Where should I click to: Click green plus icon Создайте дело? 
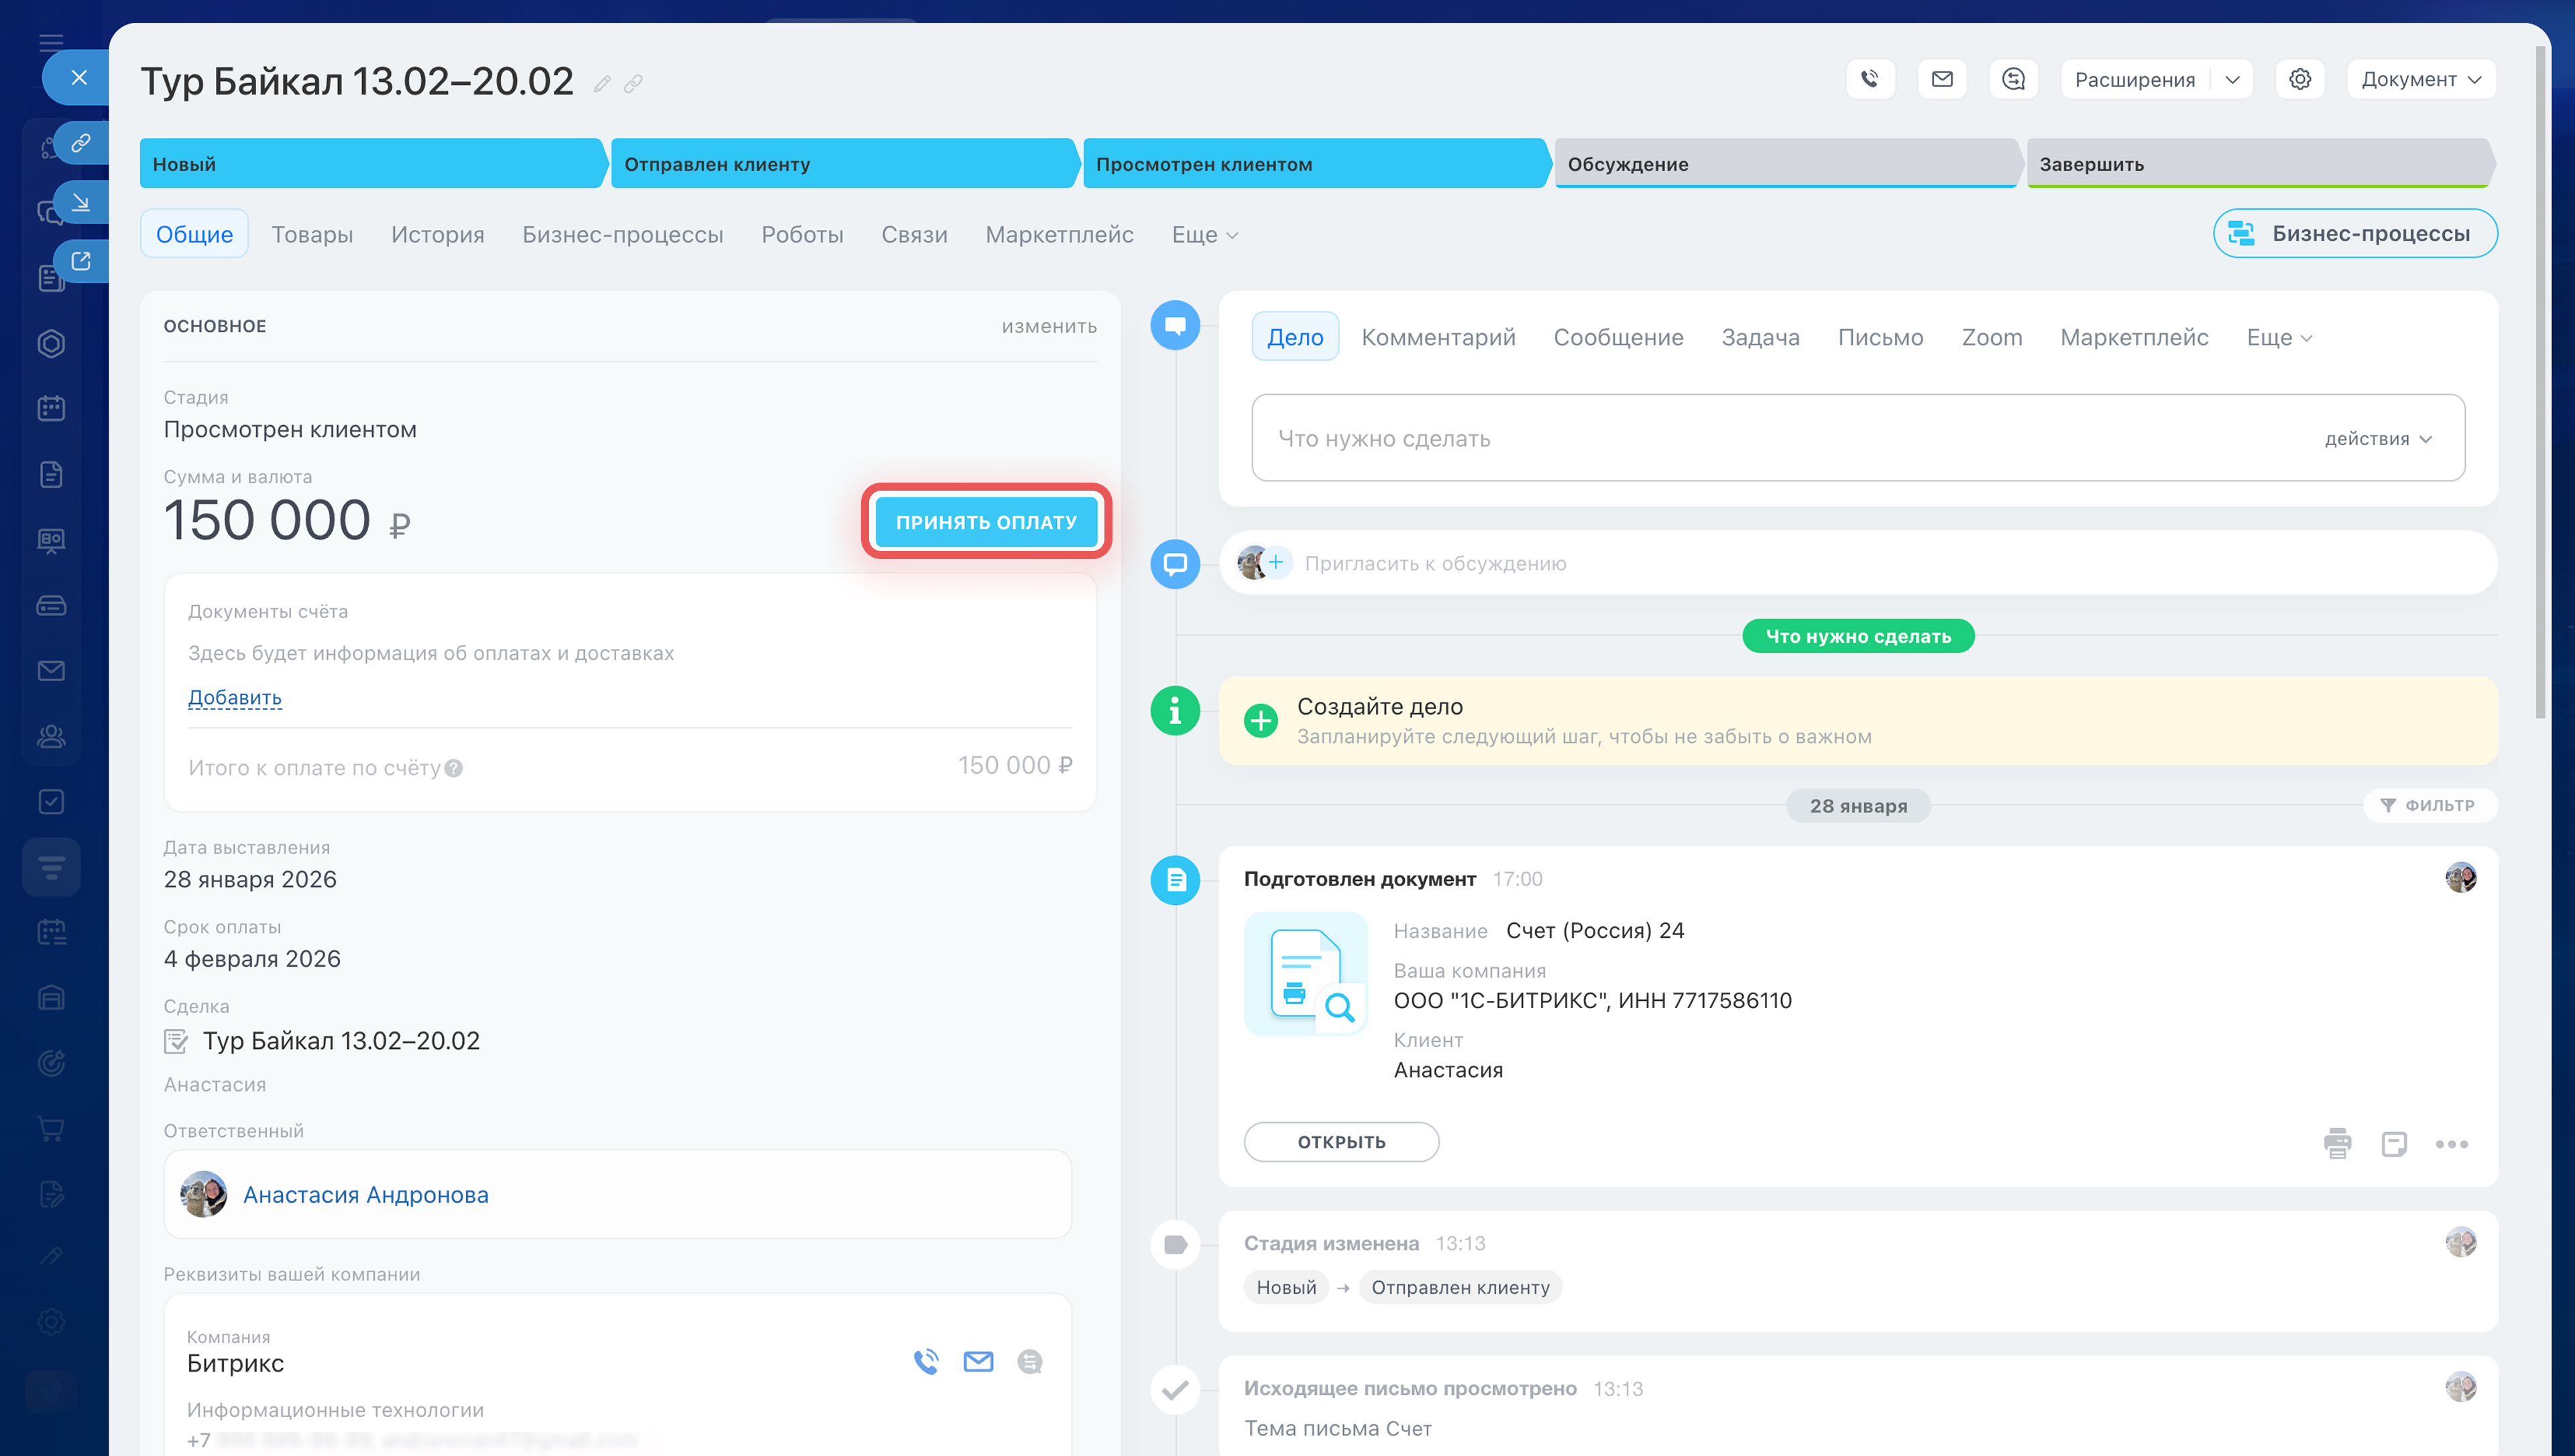coord(1260,720)
